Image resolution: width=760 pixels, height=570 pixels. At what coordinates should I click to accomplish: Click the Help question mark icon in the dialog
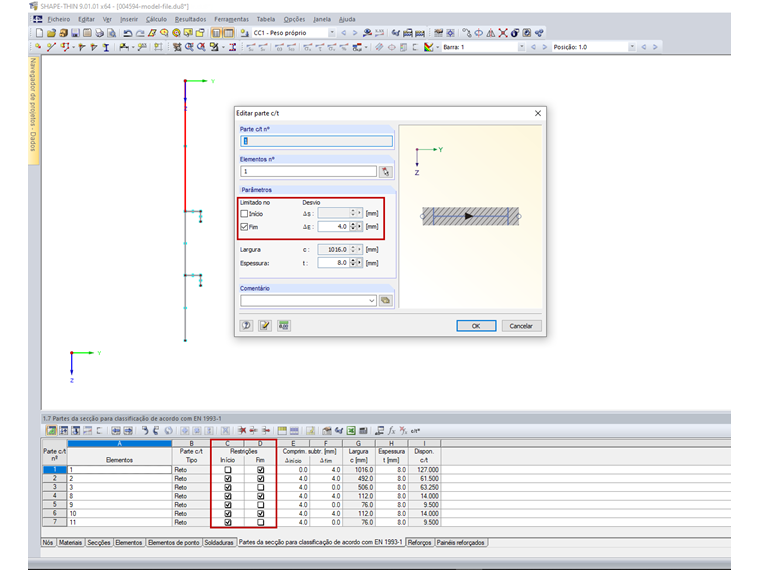point(247,326)
